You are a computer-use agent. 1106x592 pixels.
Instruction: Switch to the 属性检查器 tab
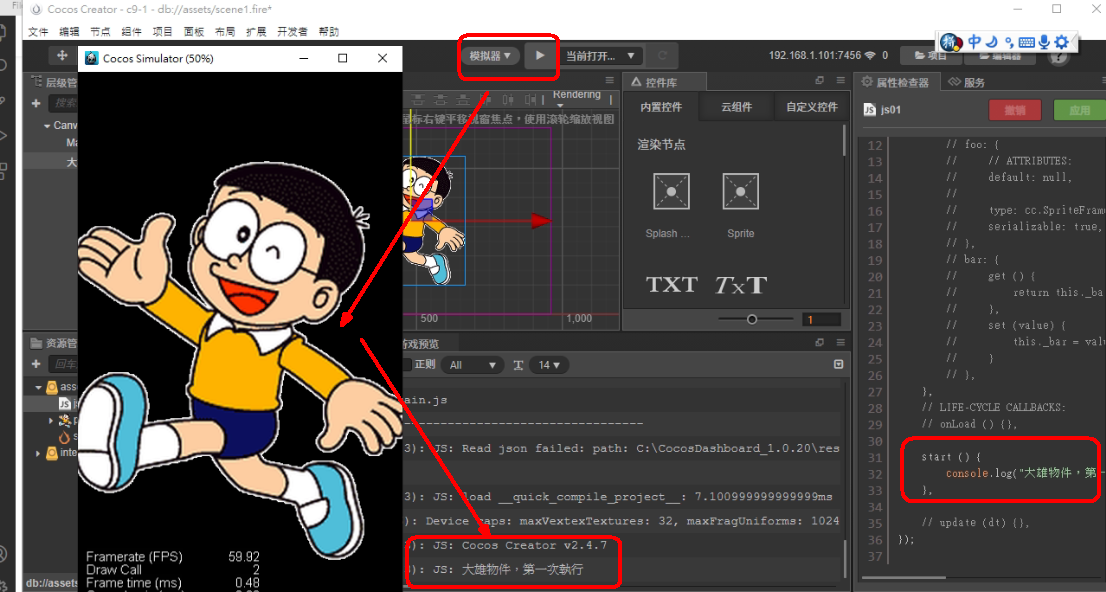pos(896,83)
